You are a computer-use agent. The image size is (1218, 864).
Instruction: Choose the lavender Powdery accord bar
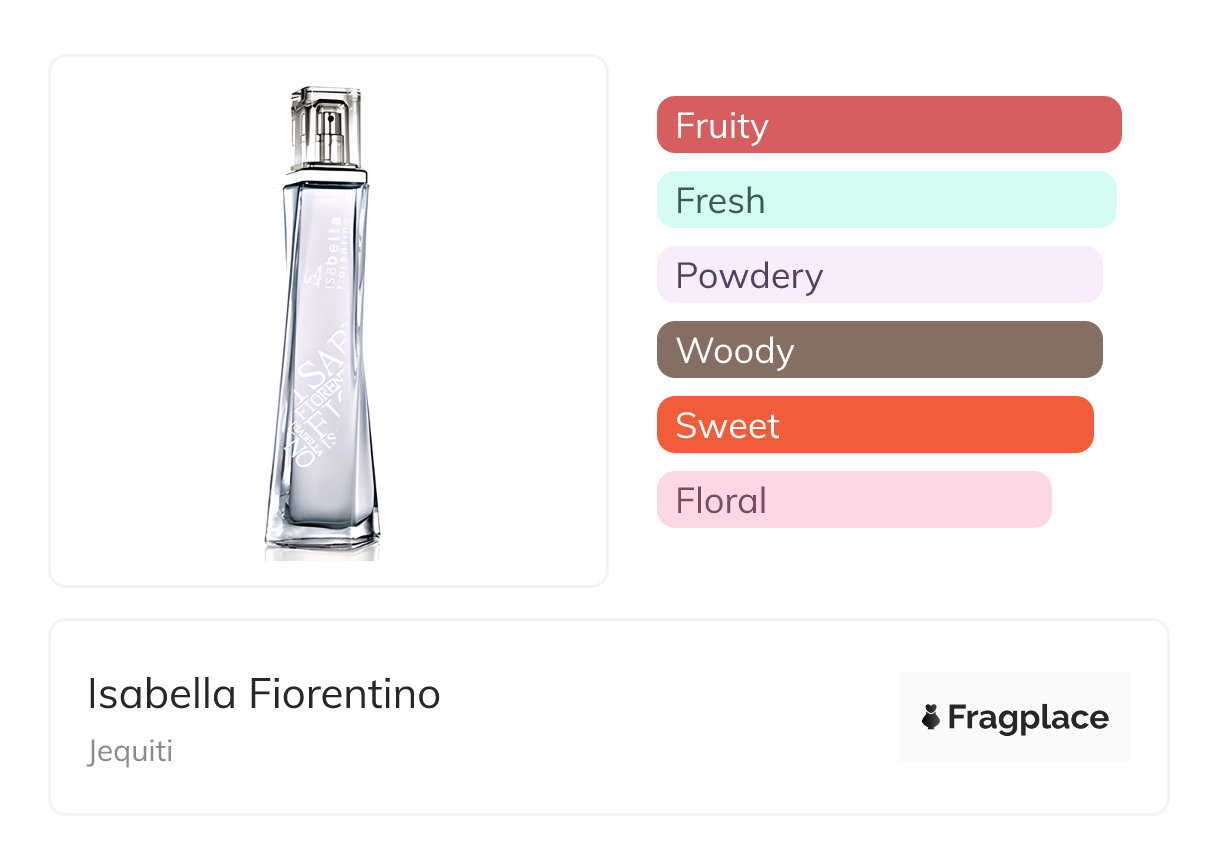pyautogui.click(x=879, y=275)
